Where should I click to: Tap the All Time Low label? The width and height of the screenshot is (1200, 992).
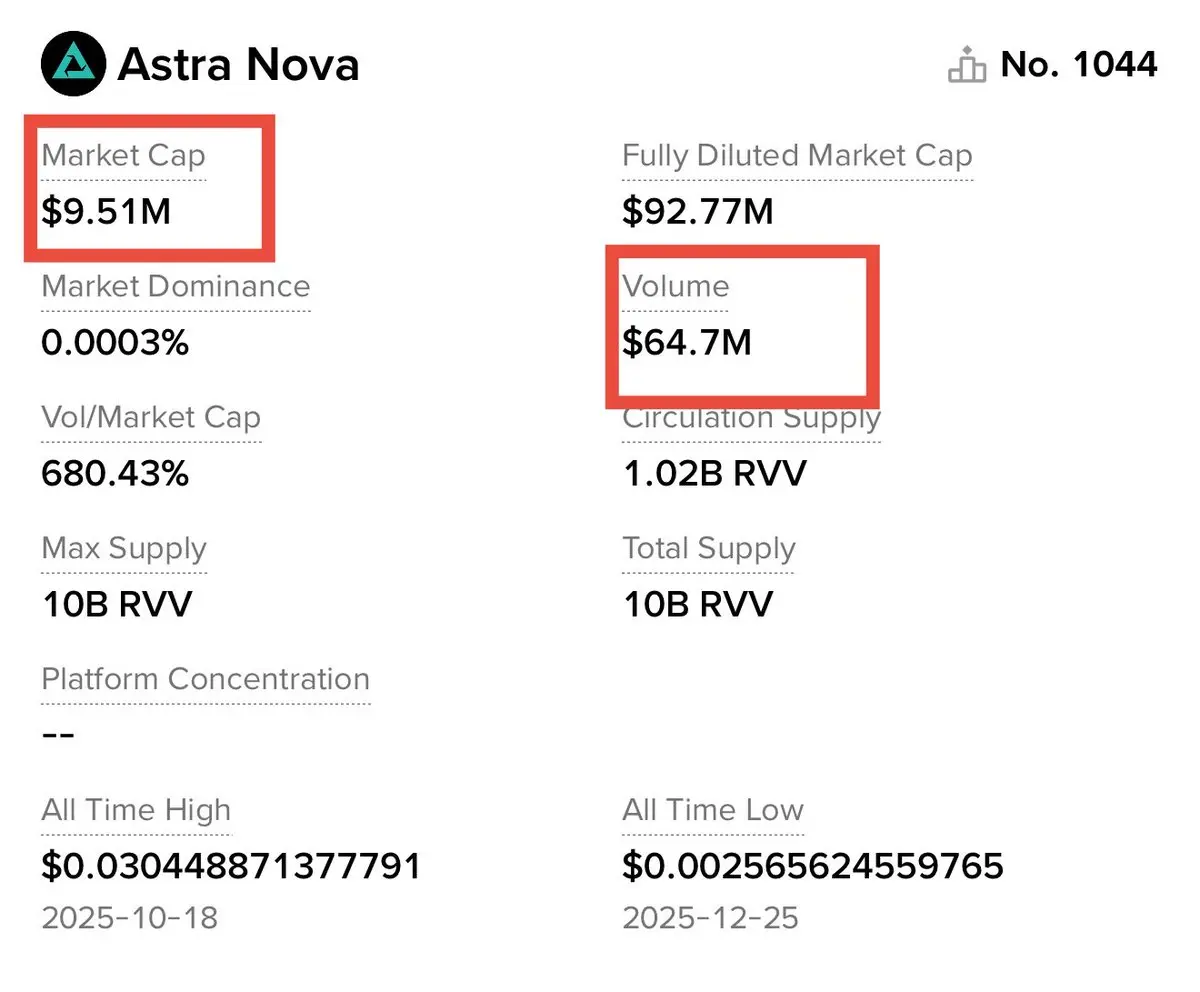pos(712,811)
